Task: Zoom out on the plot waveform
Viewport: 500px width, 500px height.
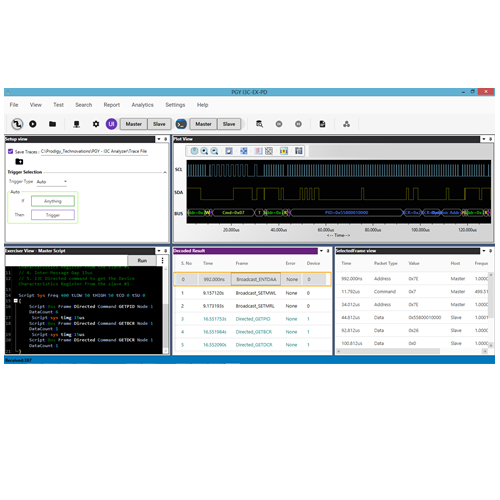Action: click(215, 151)
